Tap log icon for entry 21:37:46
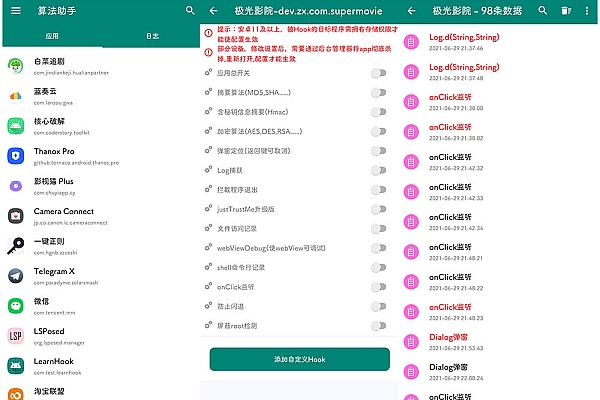 point(411,42)
